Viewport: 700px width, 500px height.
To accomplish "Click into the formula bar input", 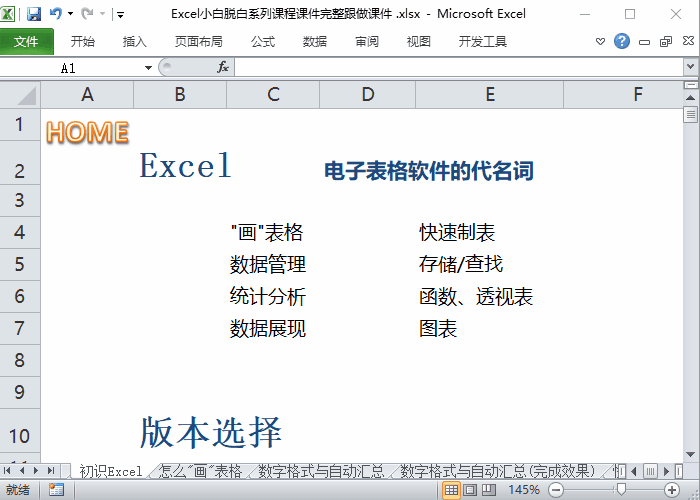I will tap(458, 68).
